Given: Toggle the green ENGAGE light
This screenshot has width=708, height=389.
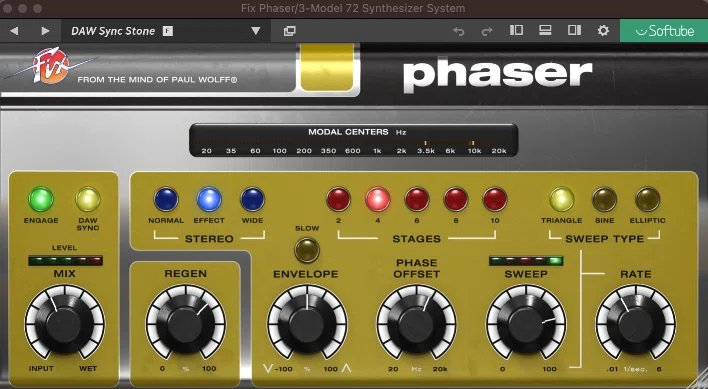Looking at the screenshot, I should point(41,199).
